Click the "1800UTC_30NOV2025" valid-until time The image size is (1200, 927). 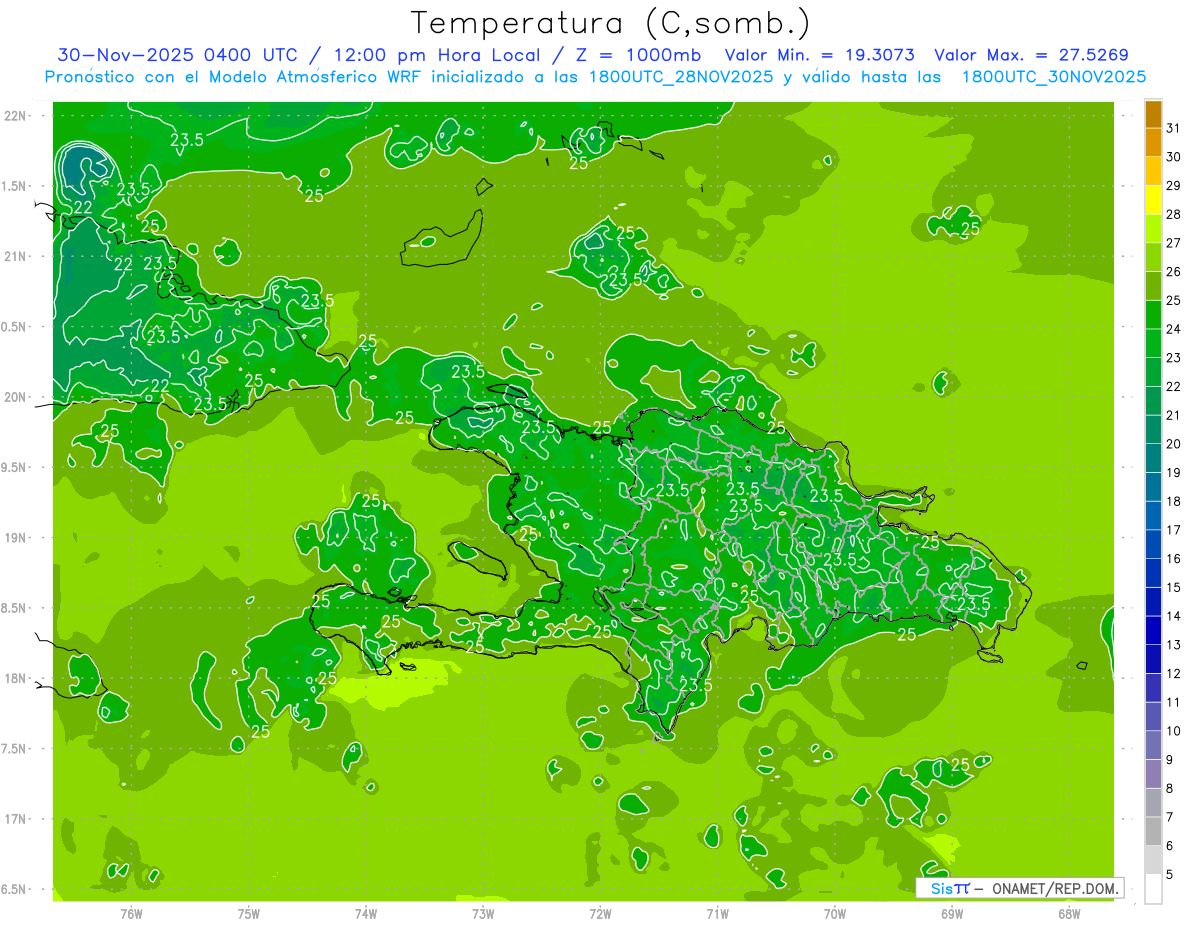1054,77
